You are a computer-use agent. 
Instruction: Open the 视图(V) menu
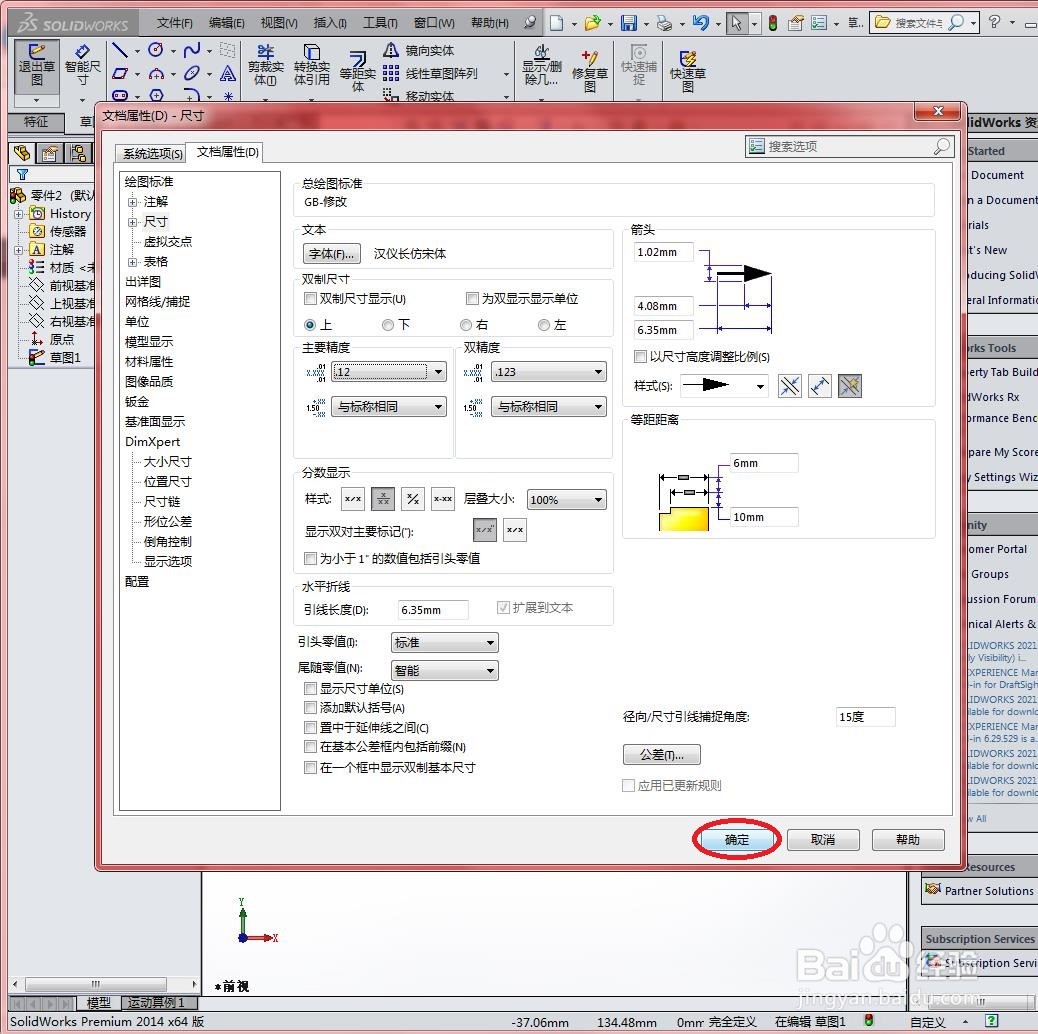tap(279, 23)
